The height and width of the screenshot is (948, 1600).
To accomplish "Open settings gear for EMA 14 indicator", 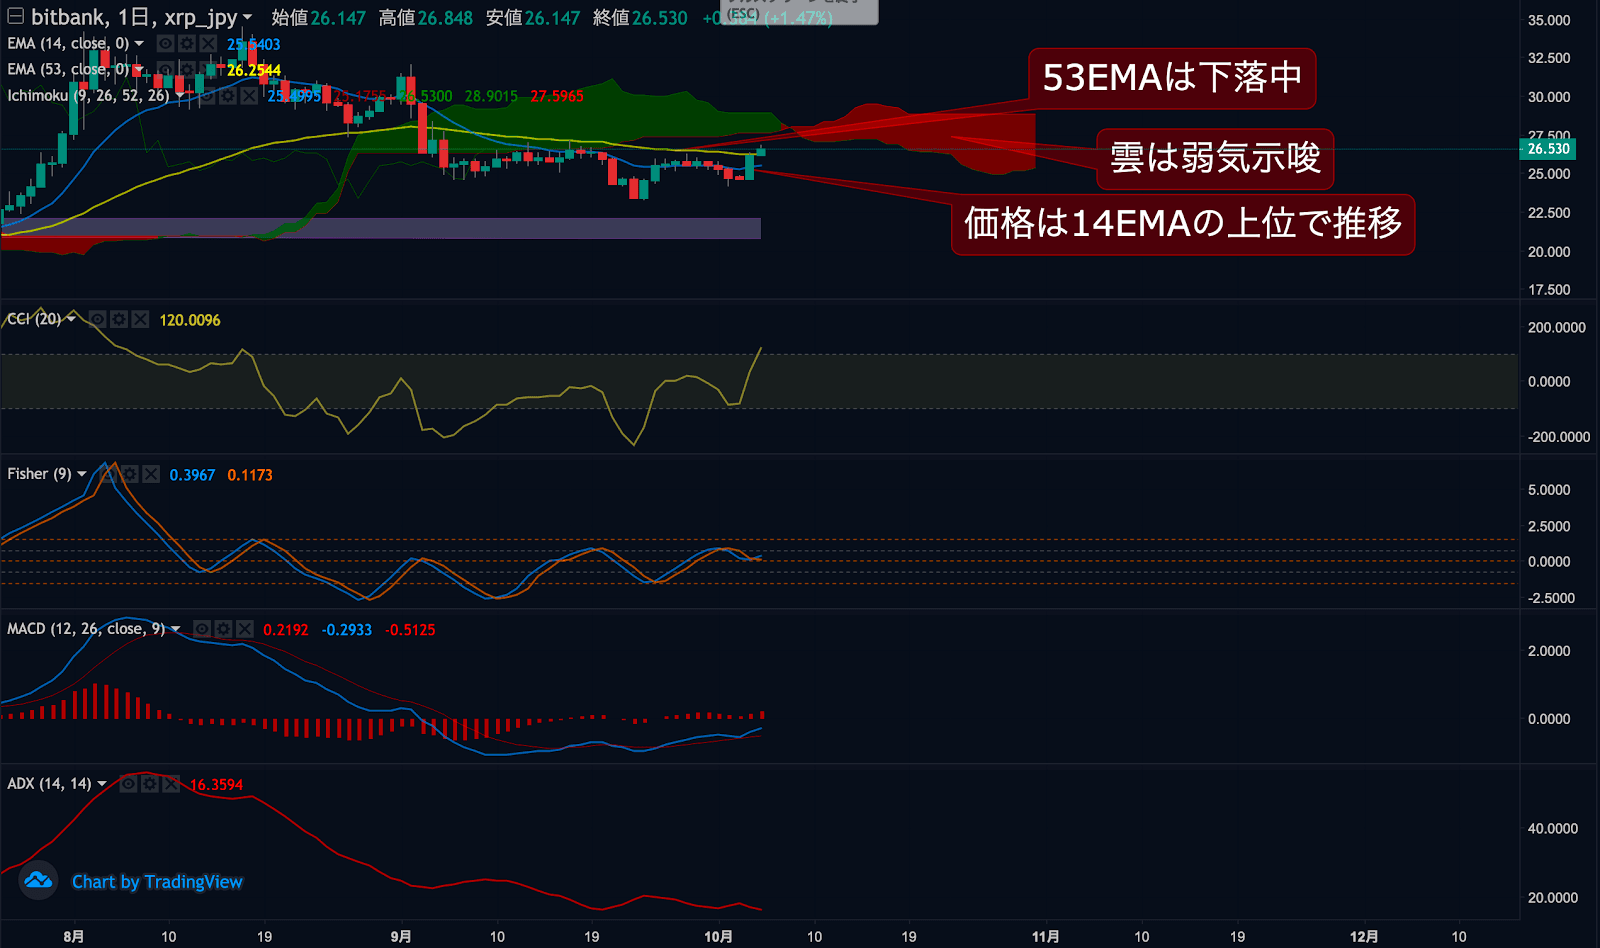I will pyautogui.click(x=187, y=44).
